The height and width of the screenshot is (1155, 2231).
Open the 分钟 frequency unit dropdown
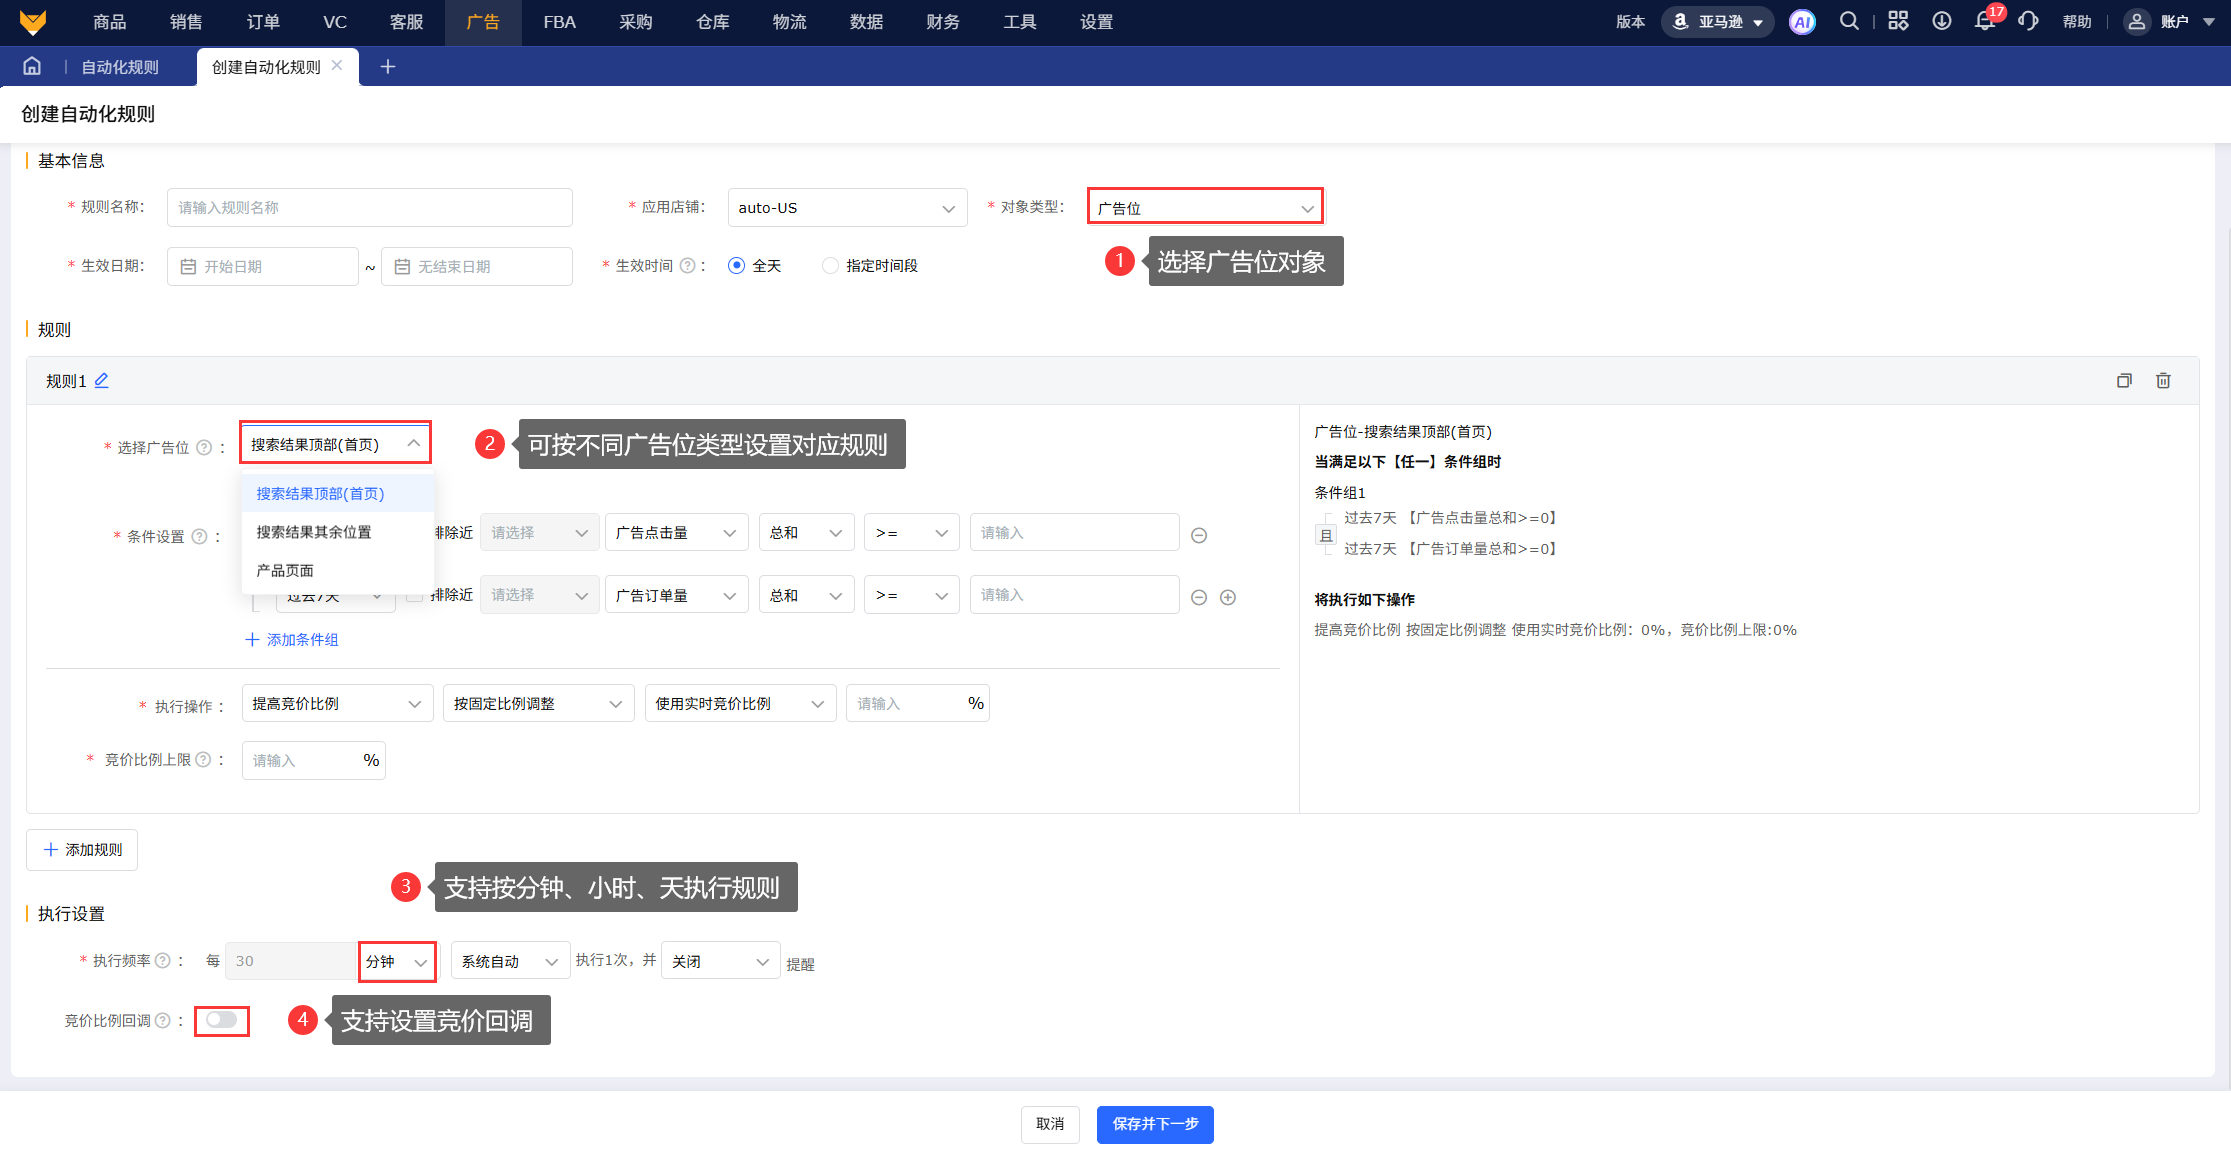[397, 962]
